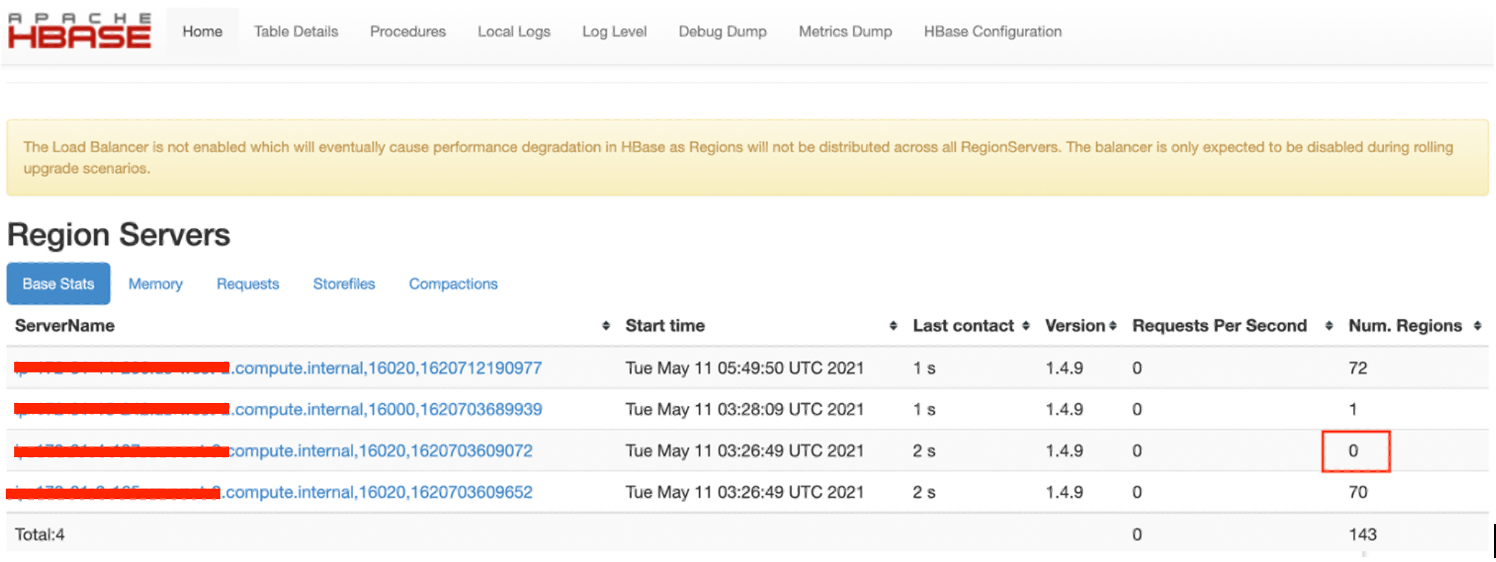Viewport: 1496px width, 562px height.
Task: Switch to the Compactions tab
Action: tap(453, 284)
